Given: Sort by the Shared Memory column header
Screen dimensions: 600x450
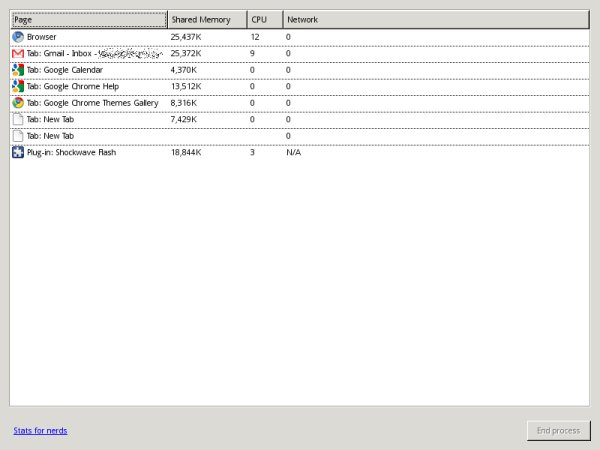Looking at the screenshot, I should pyautogui.click(x=207, y=20).
